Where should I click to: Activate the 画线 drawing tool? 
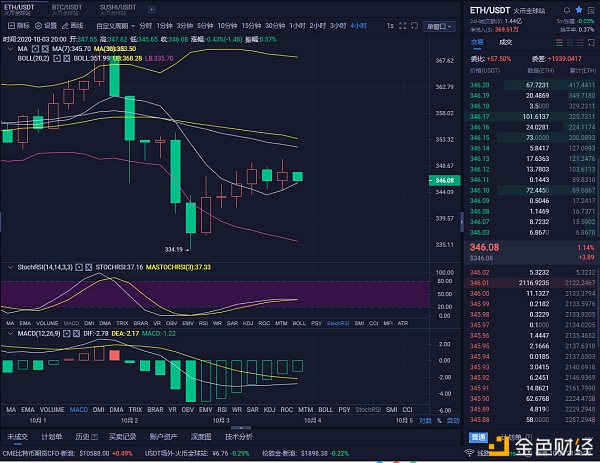(x=73, y=26)
